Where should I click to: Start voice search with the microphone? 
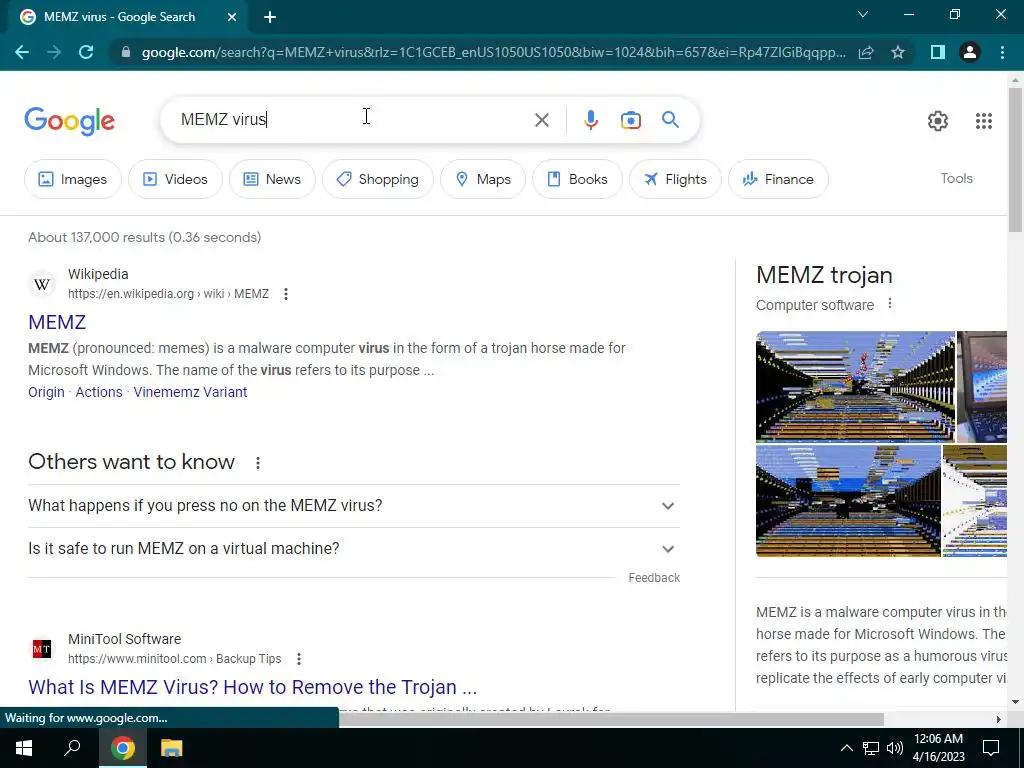point(591,120)
